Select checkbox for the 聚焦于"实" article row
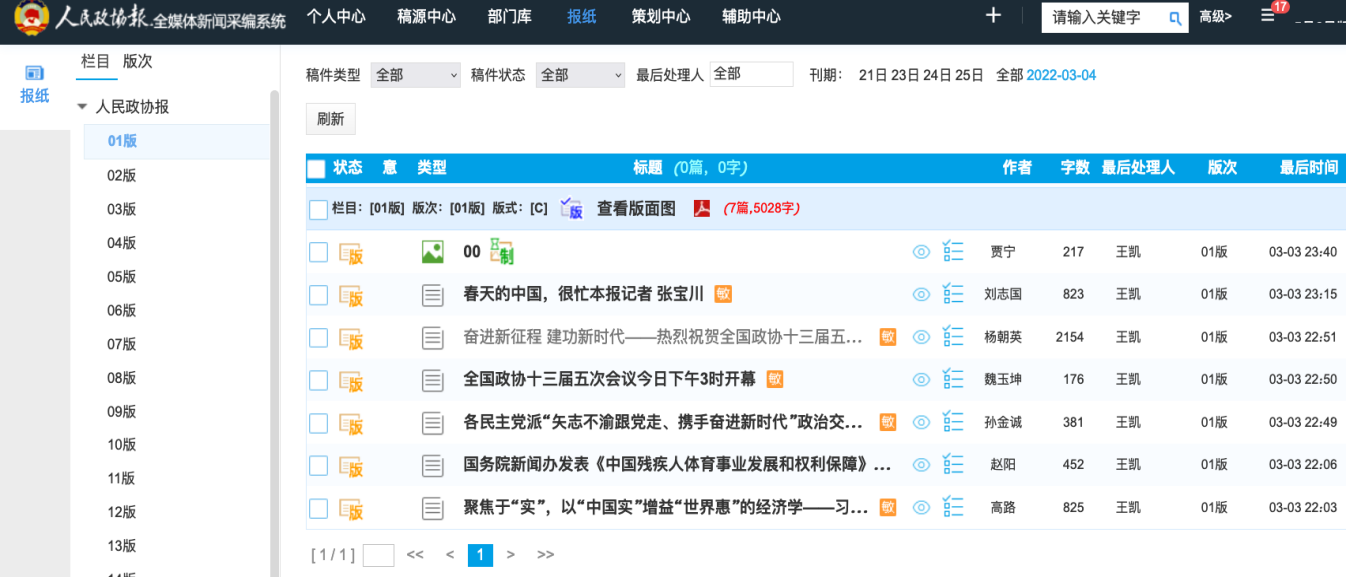 point(318,508)
